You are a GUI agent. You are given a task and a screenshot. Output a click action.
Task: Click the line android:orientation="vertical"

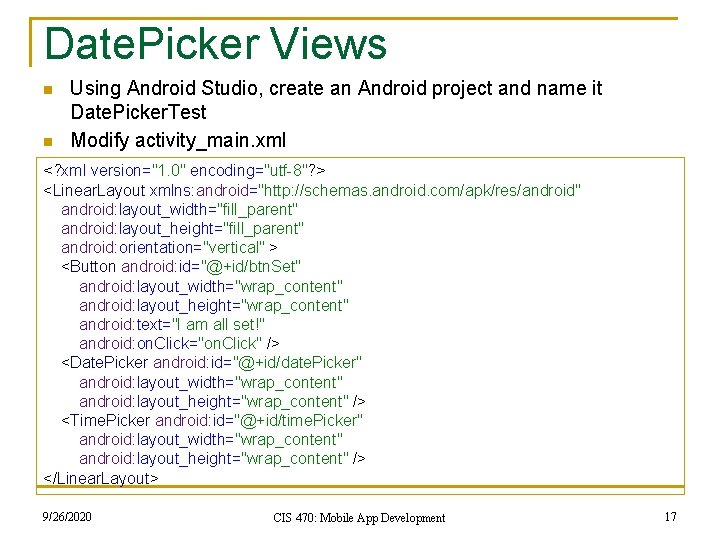pyautogui.click(x=169, y=248)
